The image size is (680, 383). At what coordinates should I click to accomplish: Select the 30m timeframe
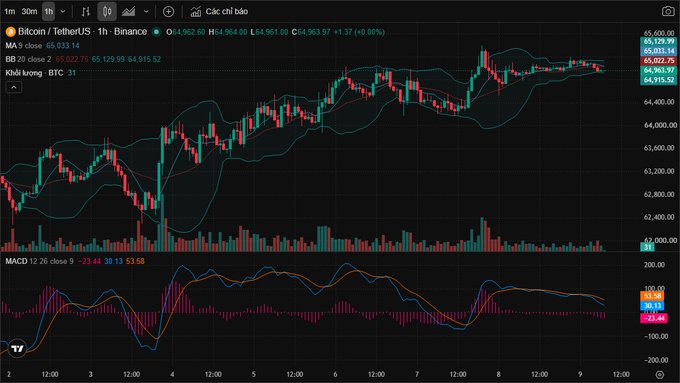[x=29, y=12]
